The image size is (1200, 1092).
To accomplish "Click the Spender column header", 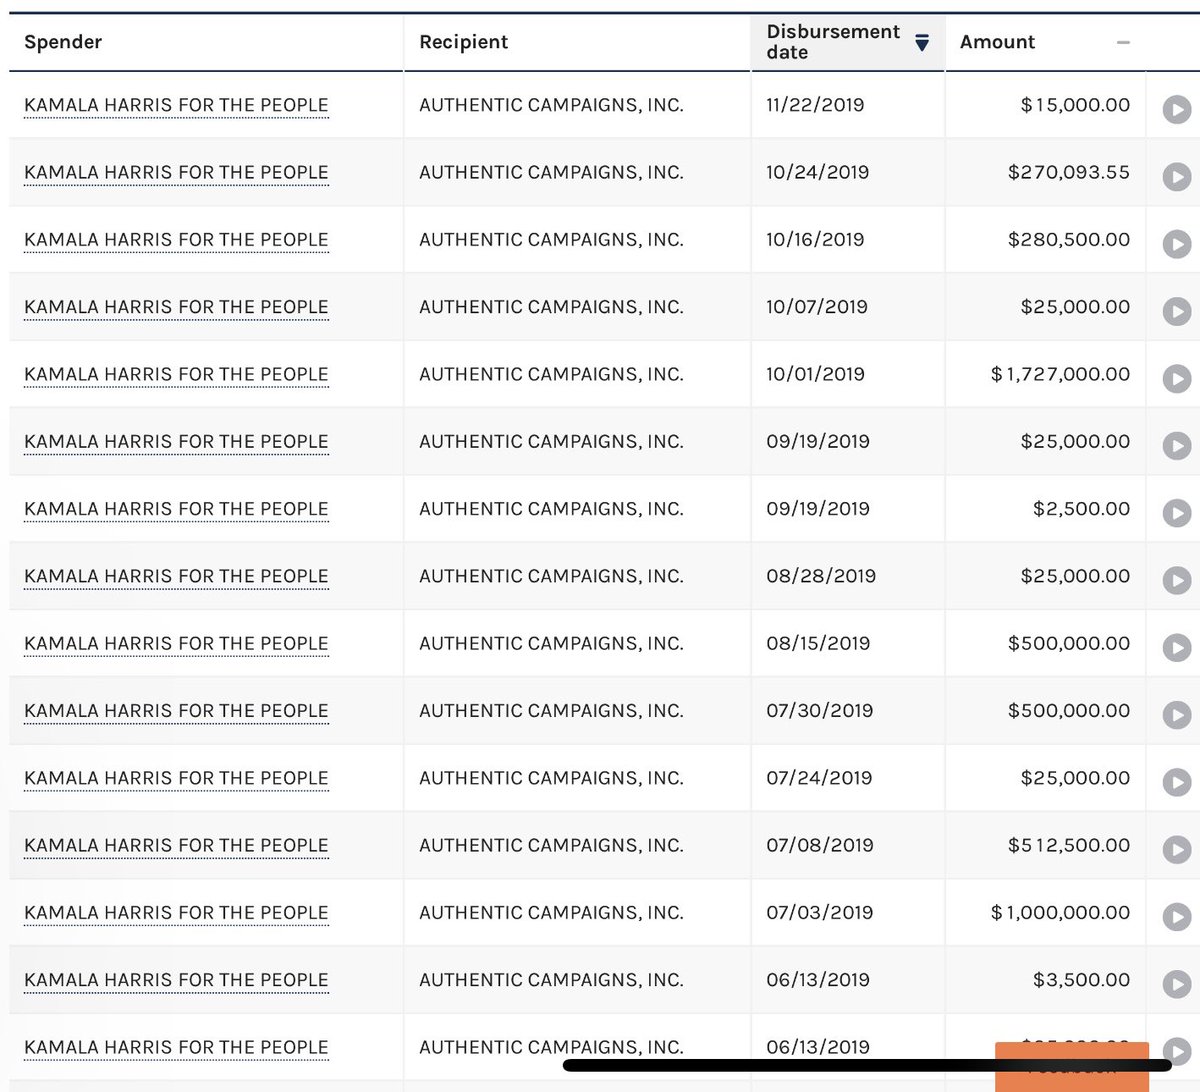I will pyautogui.click(x=63, y=42).
